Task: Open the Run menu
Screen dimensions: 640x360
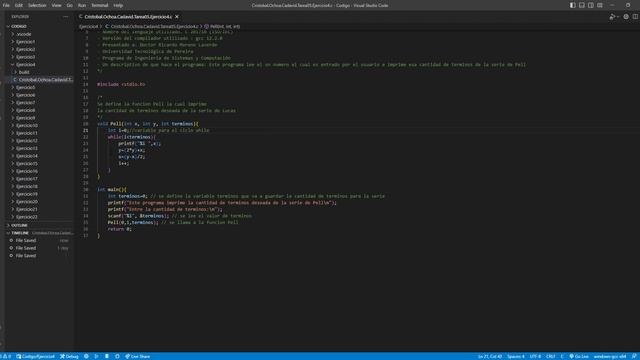Action: tap(82, 5)
